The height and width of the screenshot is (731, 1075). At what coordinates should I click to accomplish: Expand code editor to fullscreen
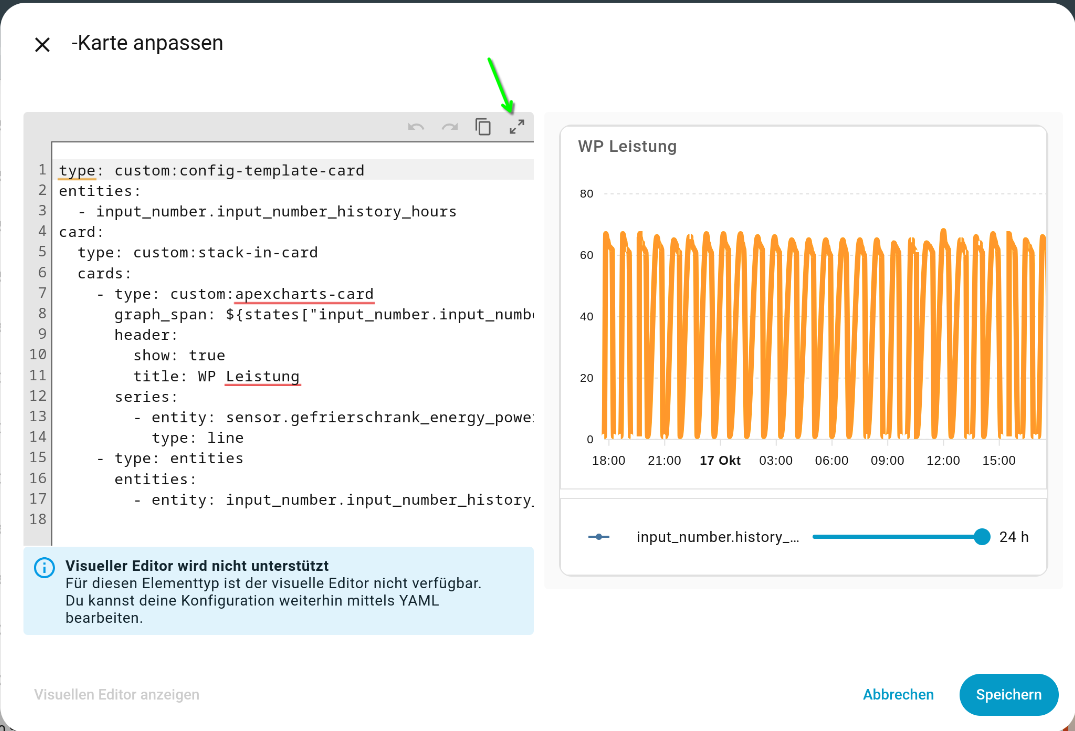coord(517,127)
